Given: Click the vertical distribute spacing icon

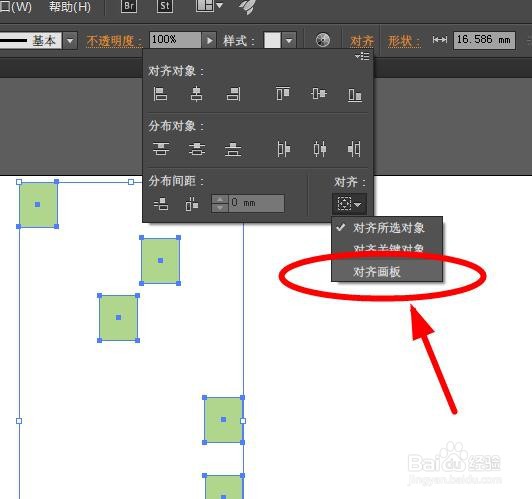Looking at the screenshot, I should tap(161, 204).
